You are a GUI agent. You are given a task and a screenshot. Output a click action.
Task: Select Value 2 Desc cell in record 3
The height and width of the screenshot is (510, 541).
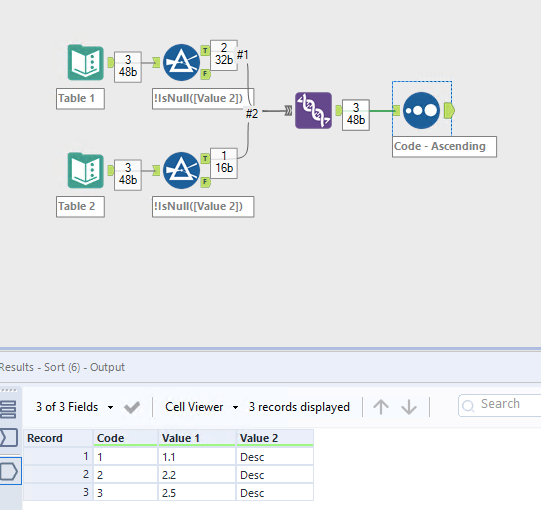(x=275, y=493)
